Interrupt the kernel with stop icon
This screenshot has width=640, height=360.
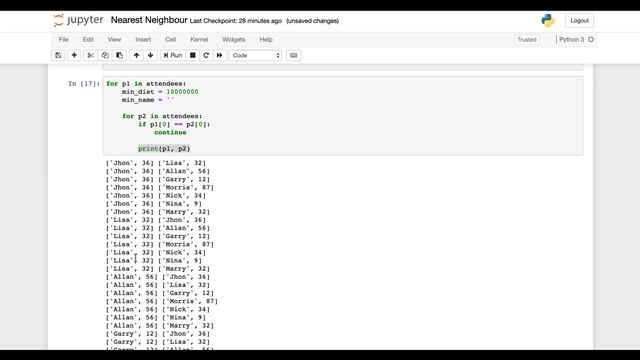click(x=193, y=55)
